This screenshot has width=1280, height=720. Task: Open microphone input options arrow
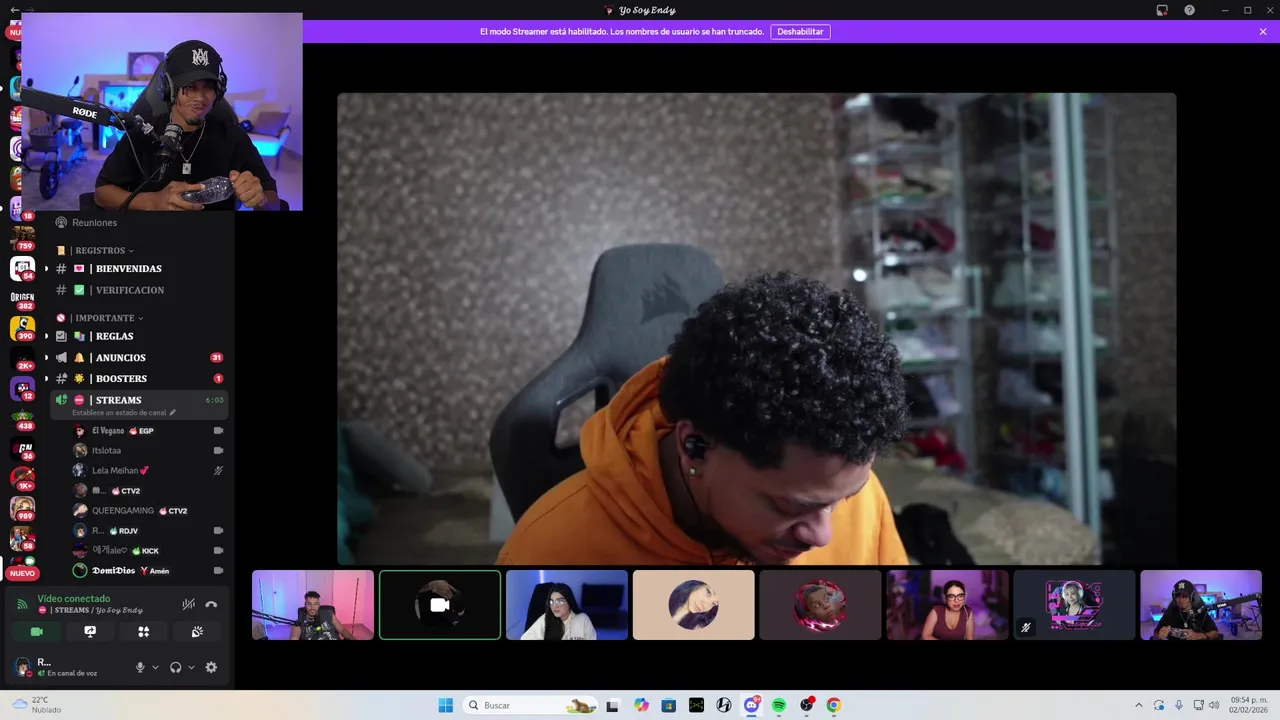tap(155, 667)
